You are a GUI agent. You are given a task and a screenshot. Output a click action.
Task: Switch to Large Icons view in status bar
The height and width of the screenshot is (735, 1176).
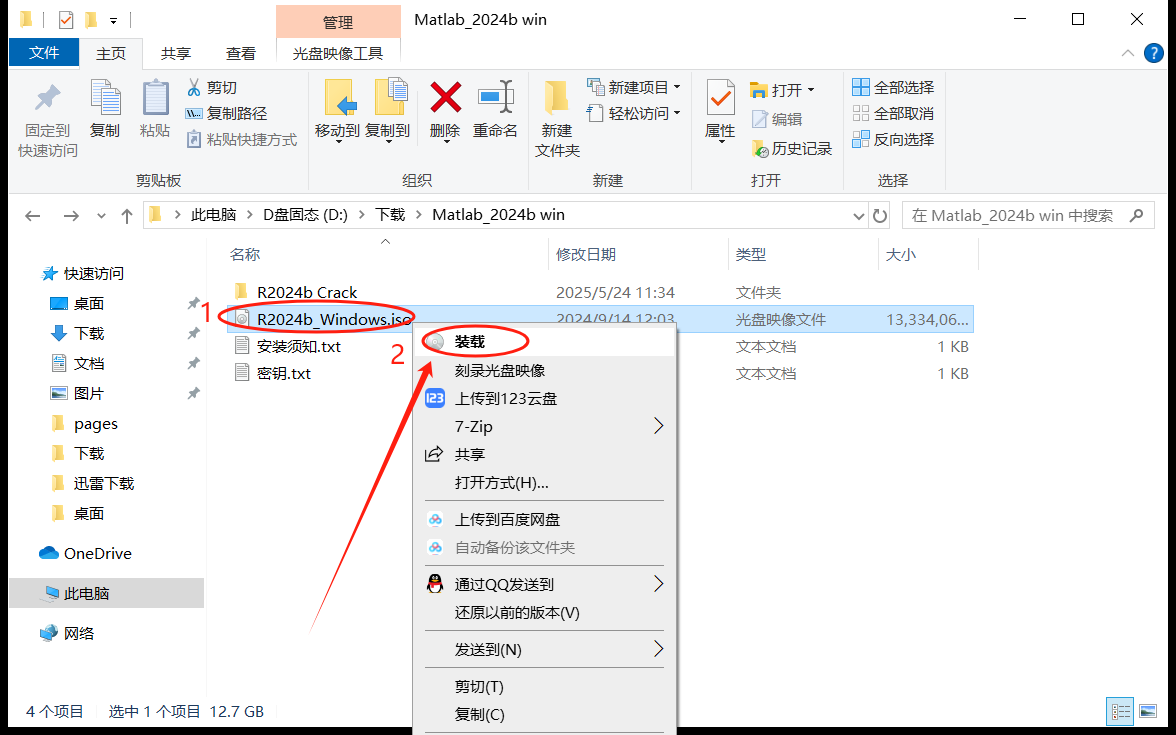pos(1148,711)
